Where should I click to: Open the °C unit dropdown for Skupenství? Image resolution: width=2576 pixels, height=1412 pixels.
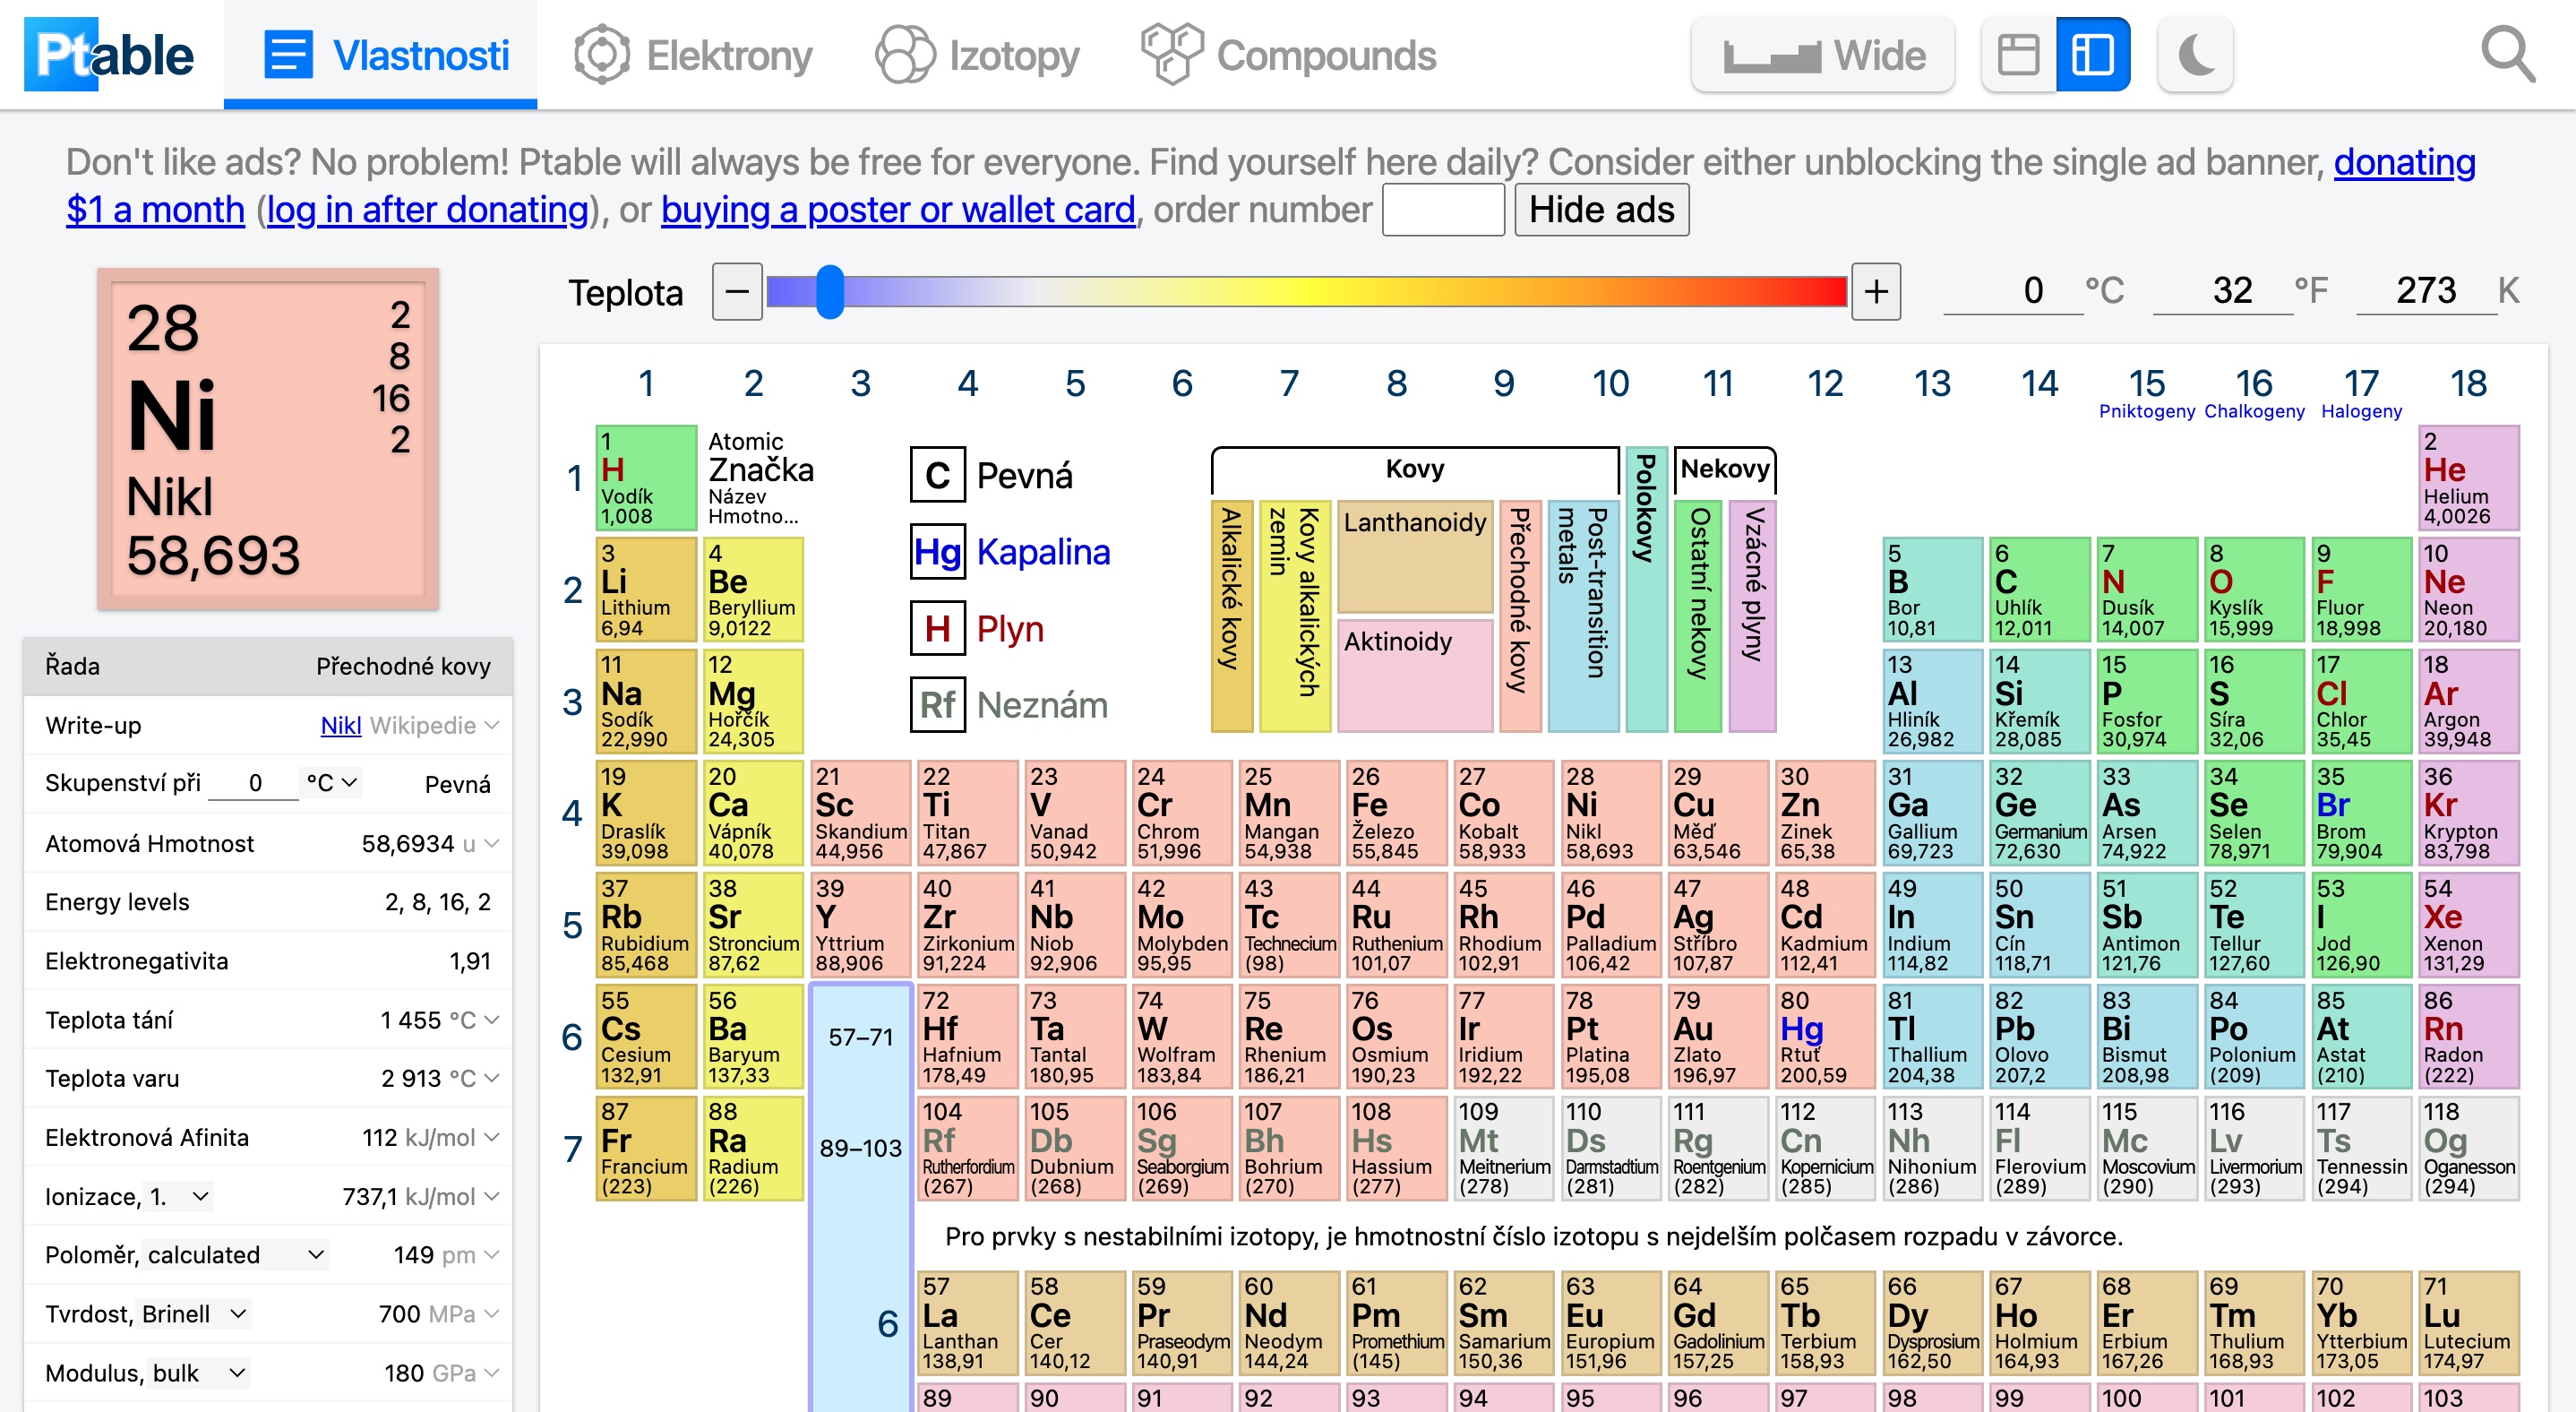332,783
